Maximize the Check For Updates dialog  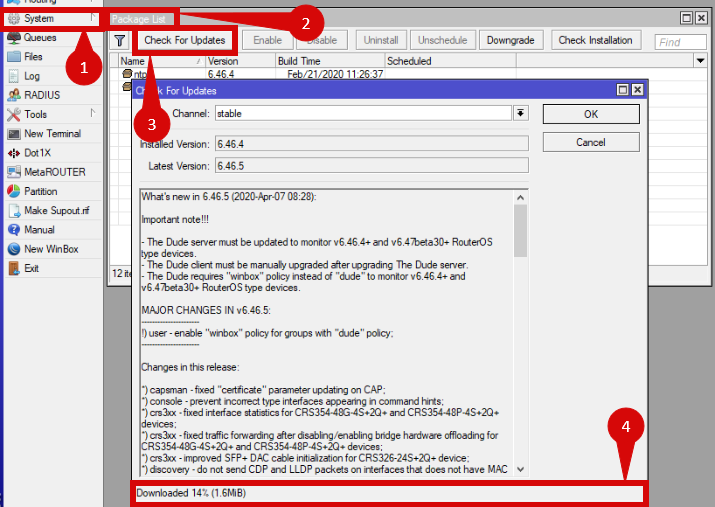[x=623, y=89]
